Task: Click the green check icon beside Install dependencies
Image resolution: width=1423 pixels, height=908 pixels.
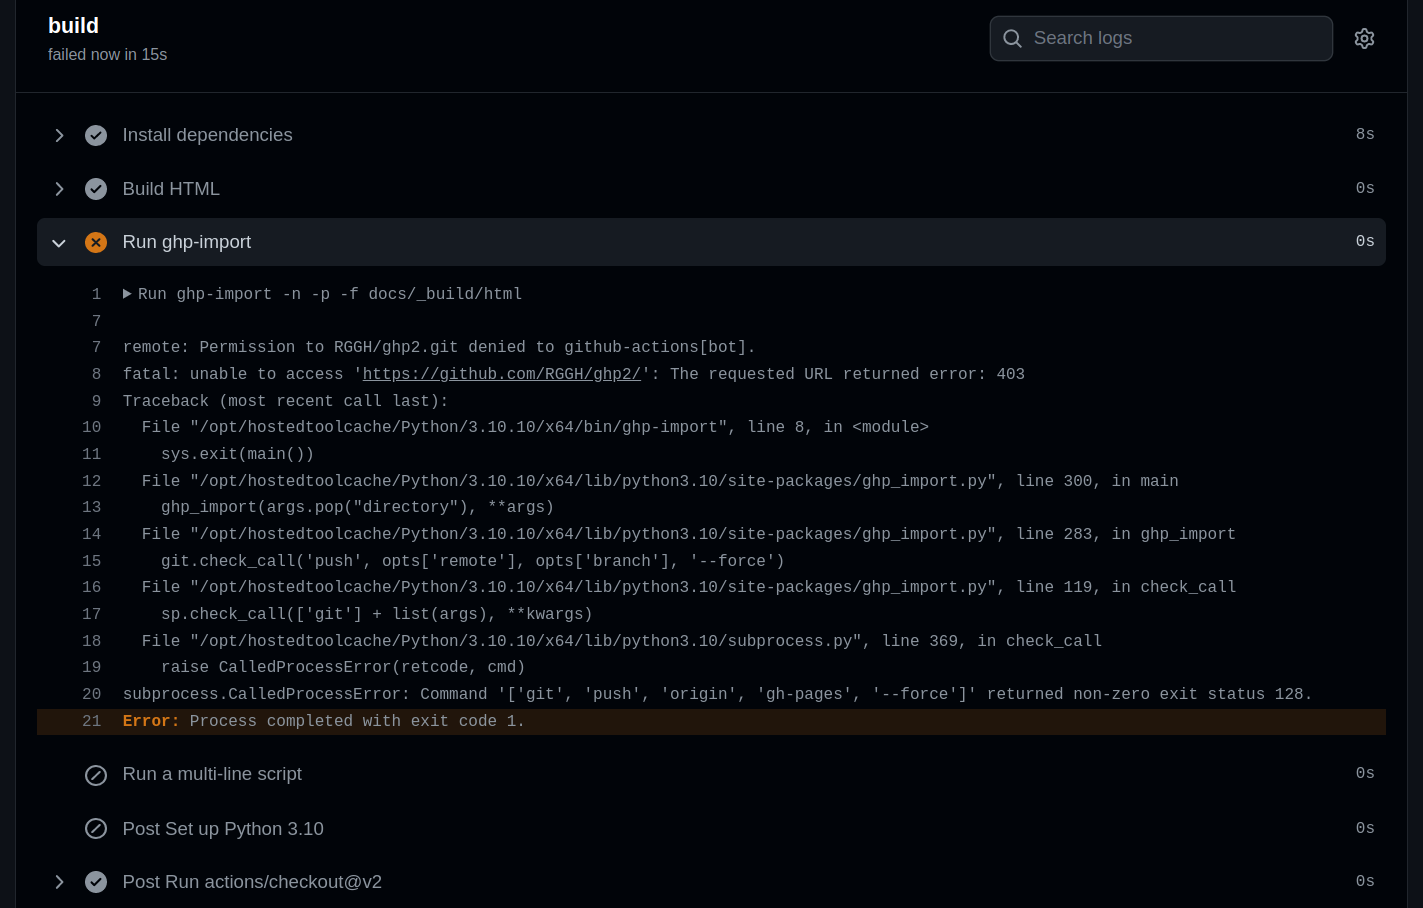Action: click(x=96, y=135)
